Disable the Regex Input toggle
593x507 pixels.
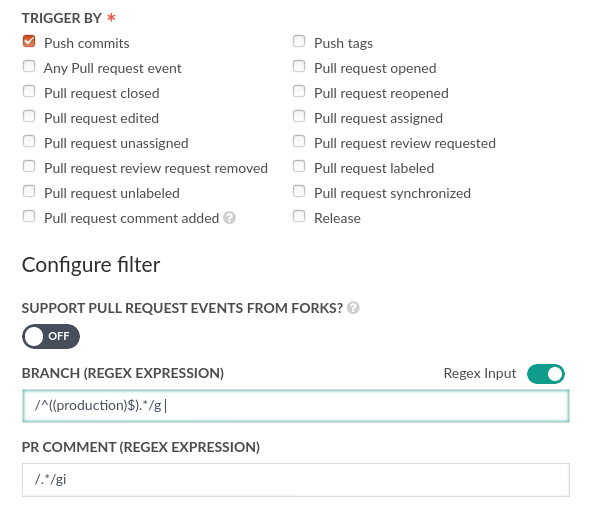tap(546, 374)
